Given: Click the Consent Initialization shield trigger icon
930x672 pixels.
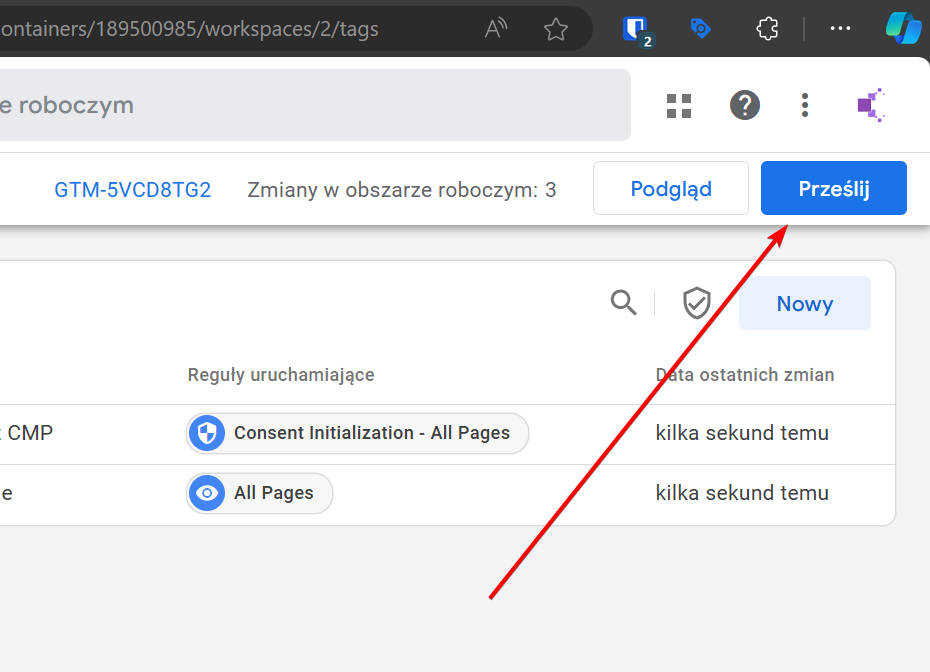Looking at the screenshot, I should [207, 433].
